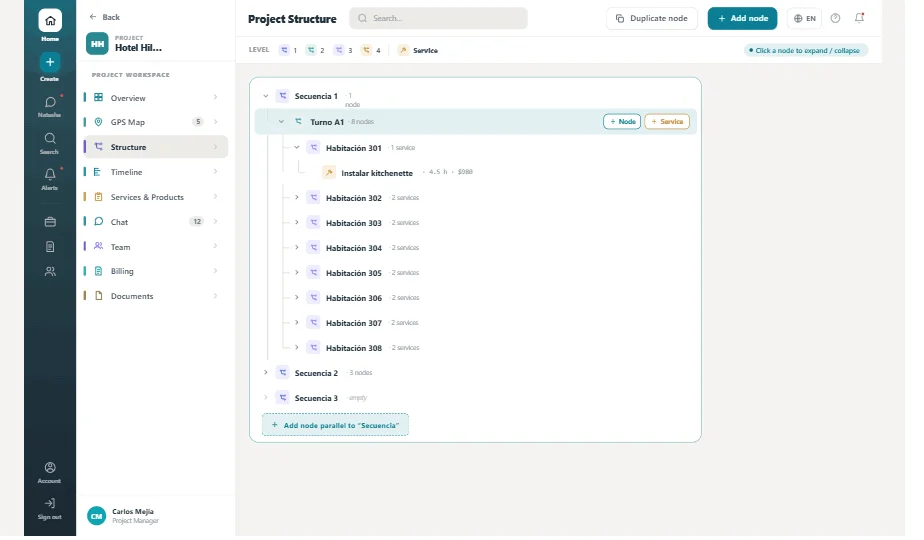Click the level 2 legend icon
Image resolution: width=924 pixels, height=540 pixels.
311,50
